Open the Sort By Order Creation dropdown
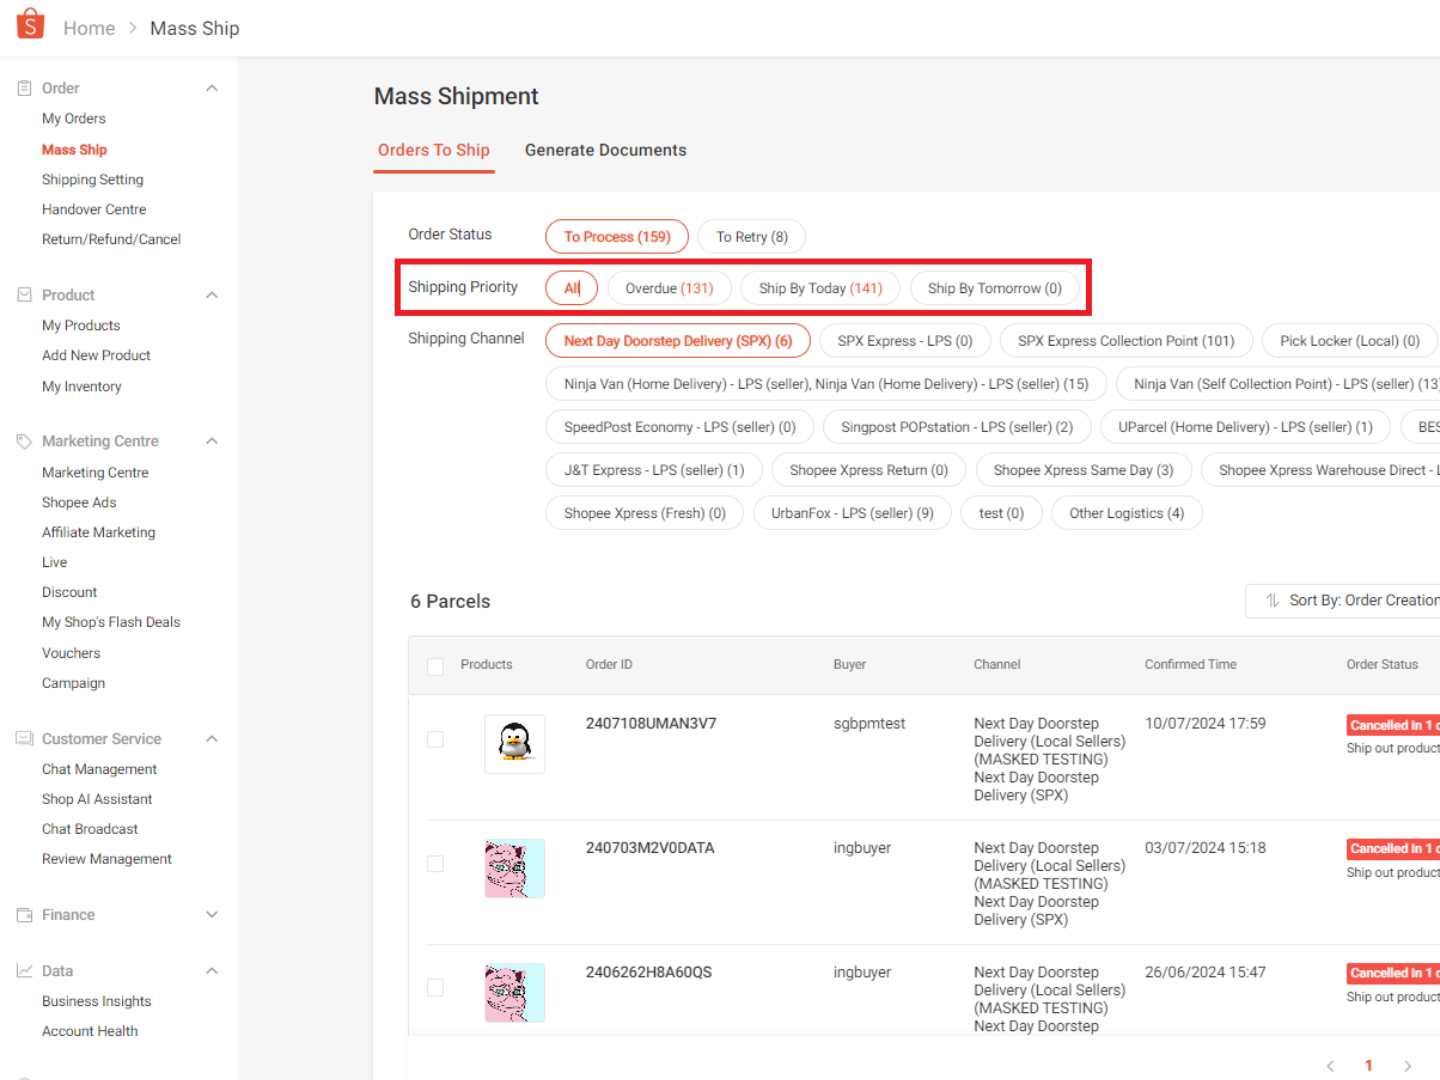 pyautogui.click(x=1345, y=601)
